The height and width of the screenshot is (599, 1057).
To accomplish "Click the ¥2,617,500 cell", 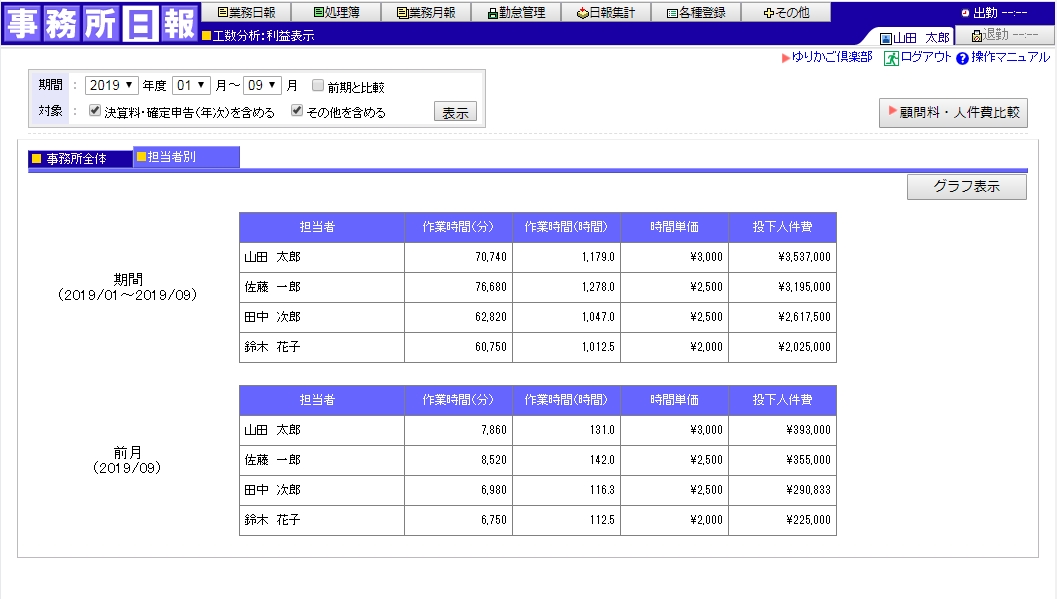I will point(783,317).
